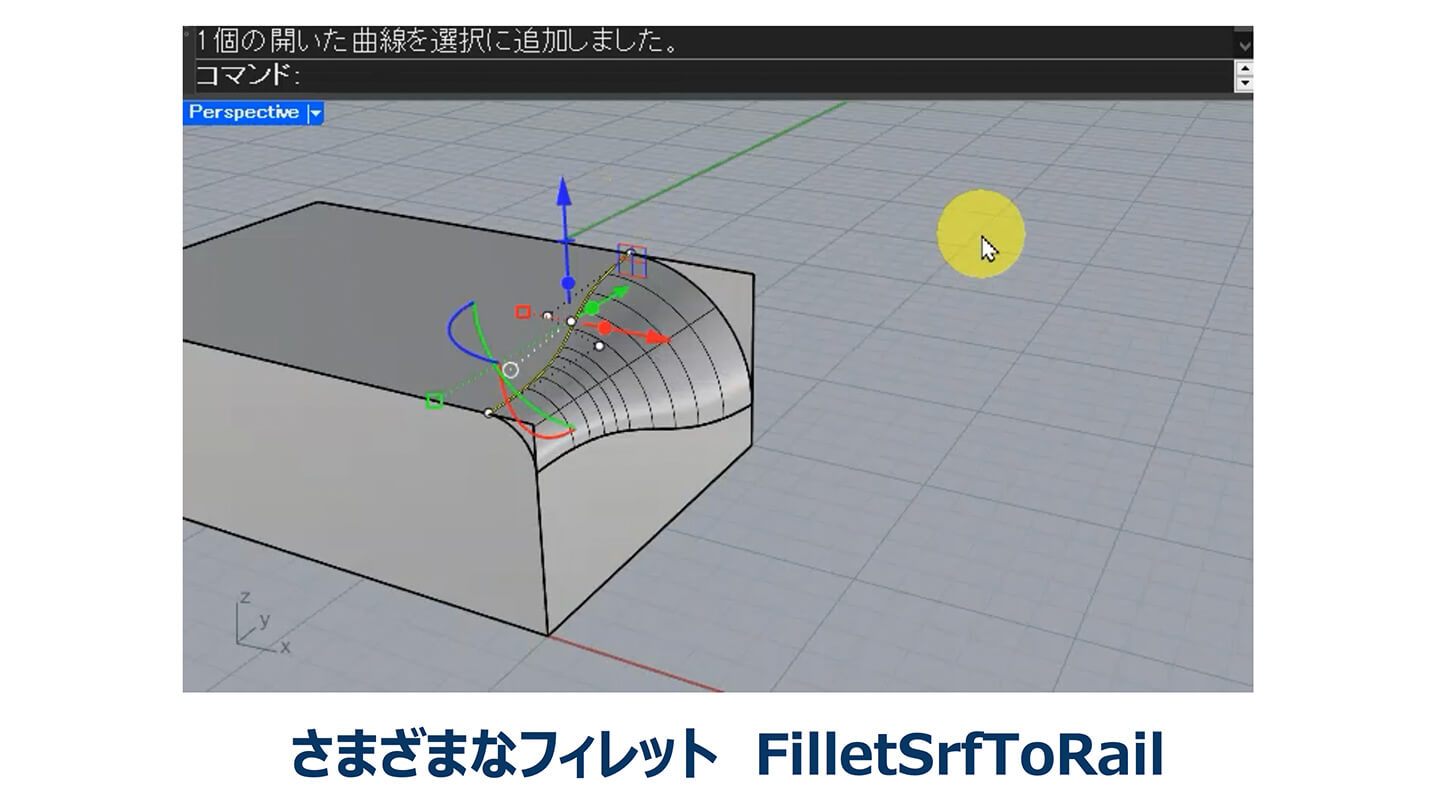Click the green plane-move dot on gumball
This screenshot has height=810, width=1440.
click(x=591, y=308)
